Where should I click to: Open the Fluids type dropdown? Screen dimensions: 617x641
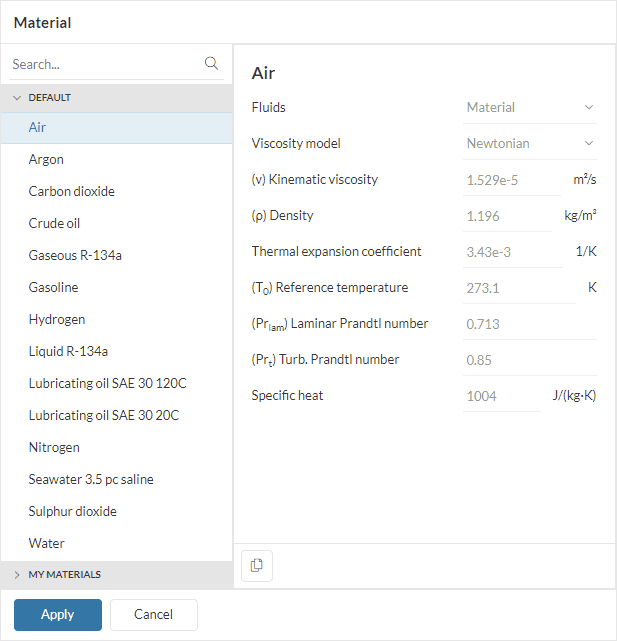pyautogui.click(x=530, y=107)
